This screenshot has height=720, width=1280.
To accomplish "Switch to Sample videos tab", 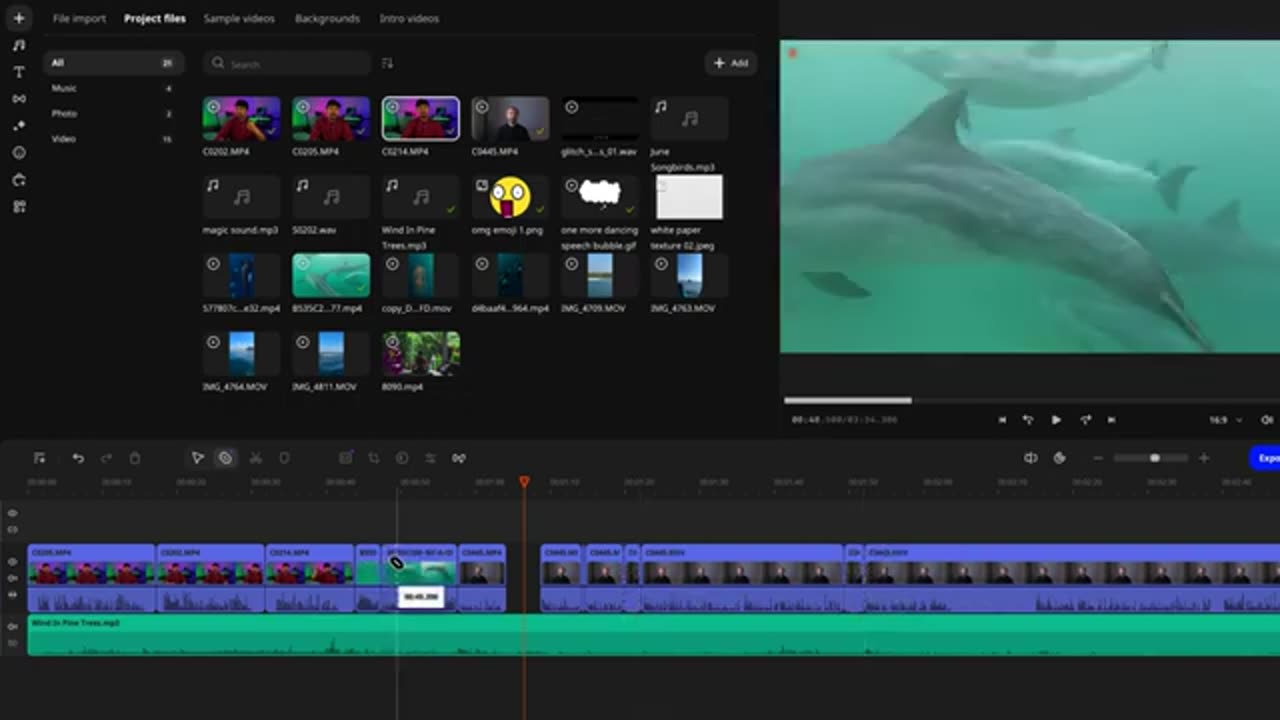I will [x=239, y=19].
